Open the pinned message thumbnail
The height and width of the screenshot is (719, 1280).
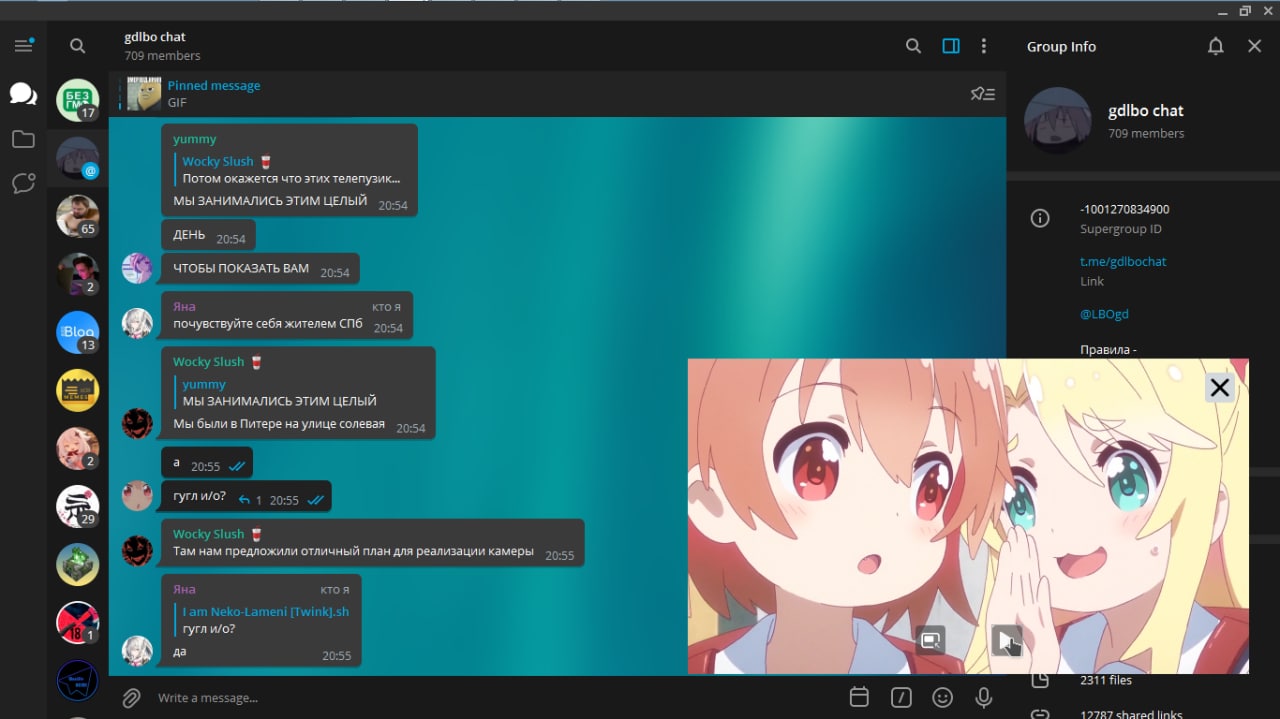point(144,94)
